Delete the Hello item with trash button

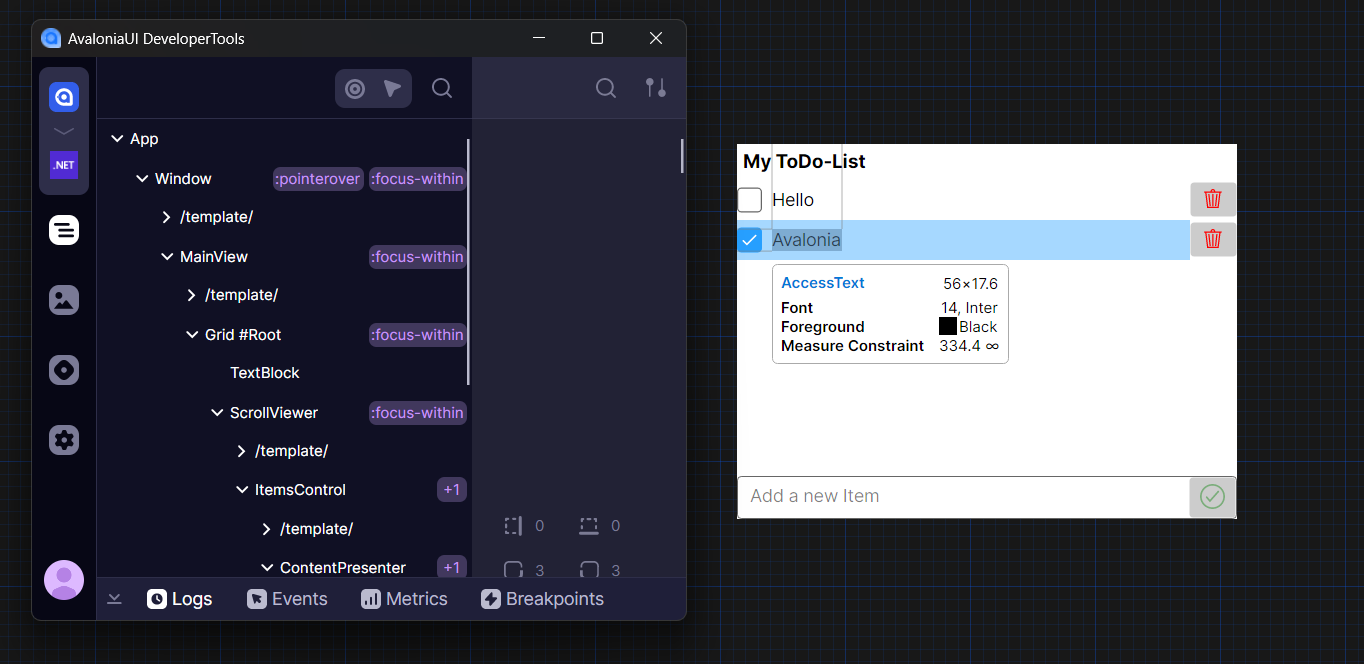point(1212,199)
